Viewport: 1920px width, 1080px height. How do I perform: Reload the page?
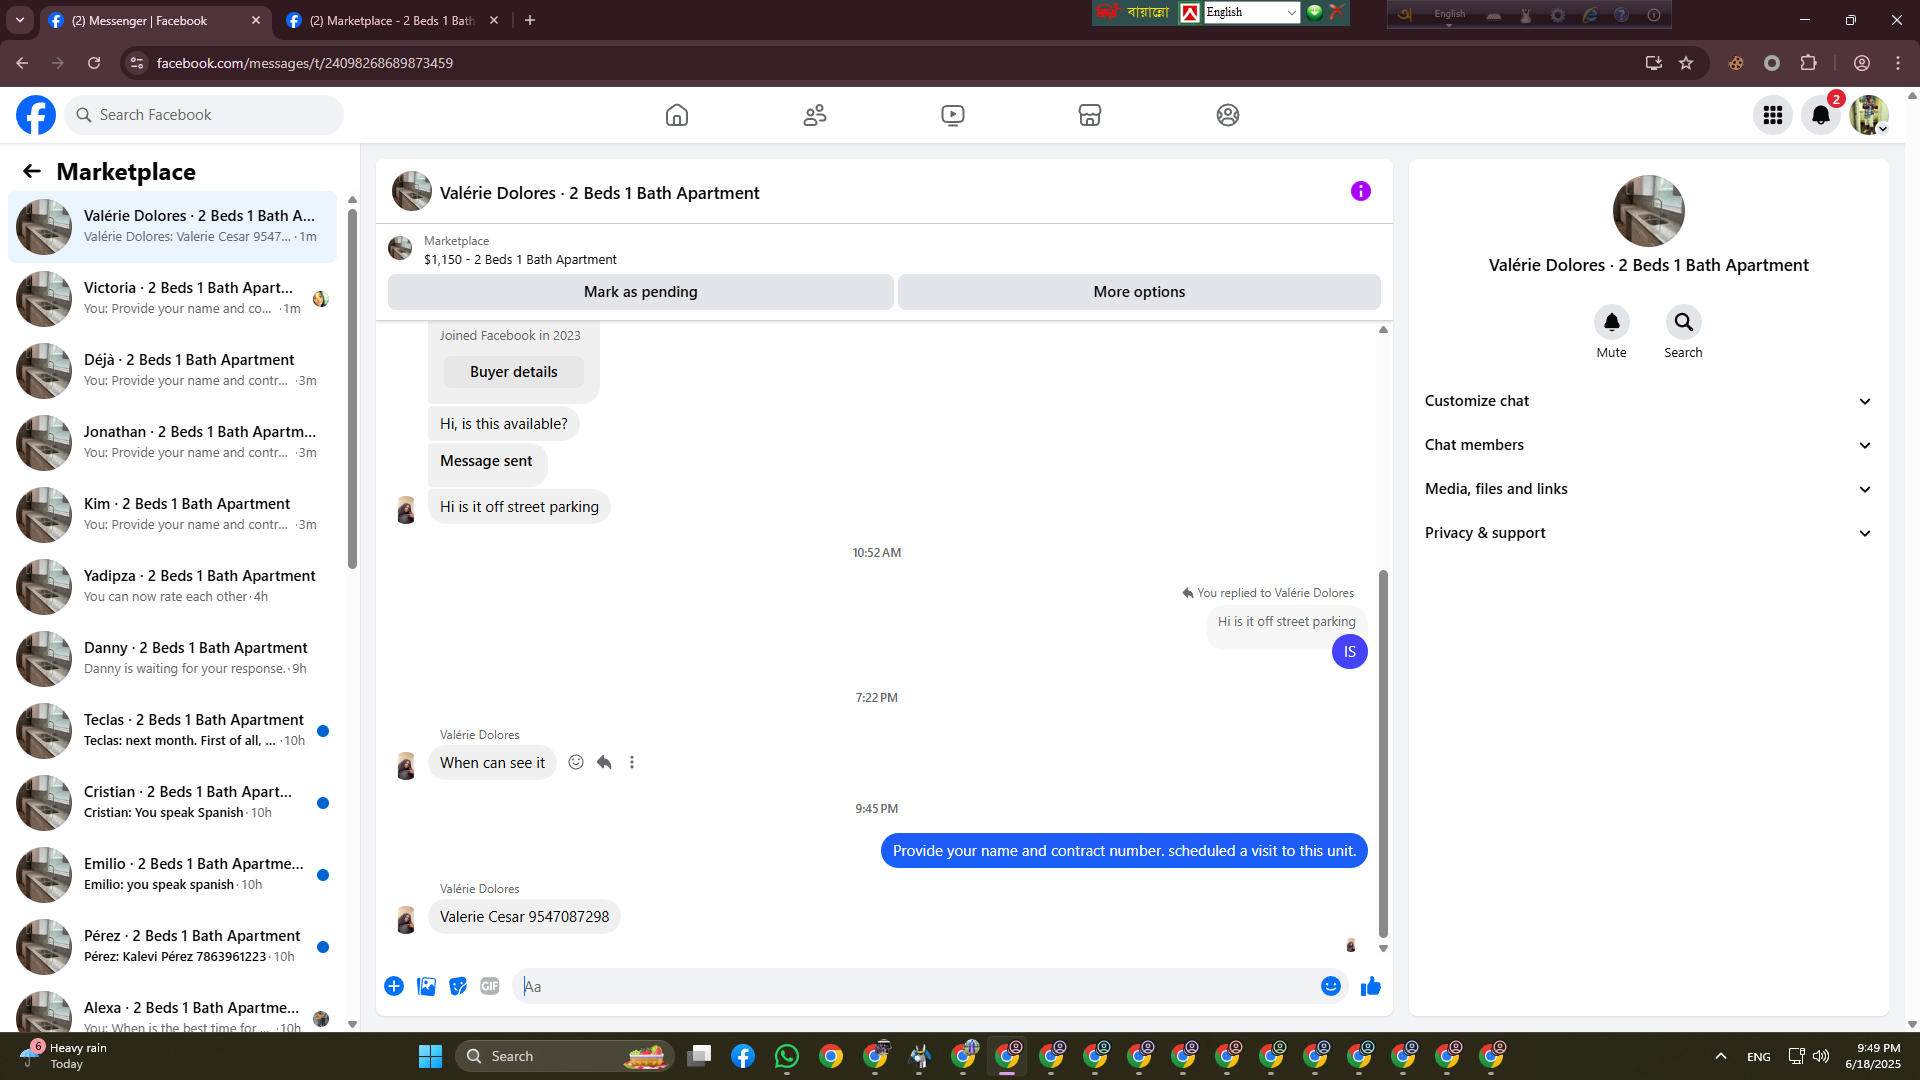[x=94, y=63]
